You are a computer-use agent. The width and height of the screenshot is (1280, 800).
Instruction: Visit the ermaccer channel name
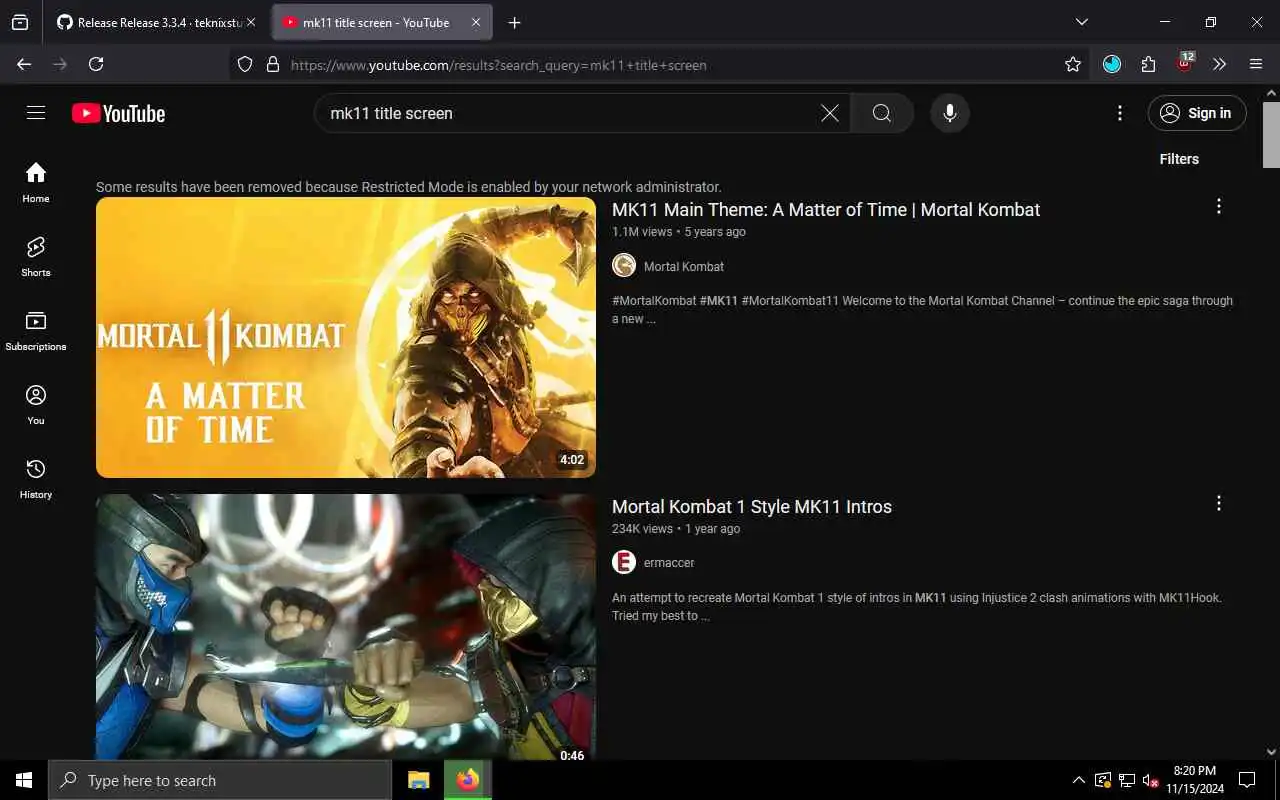click(669, 563)
